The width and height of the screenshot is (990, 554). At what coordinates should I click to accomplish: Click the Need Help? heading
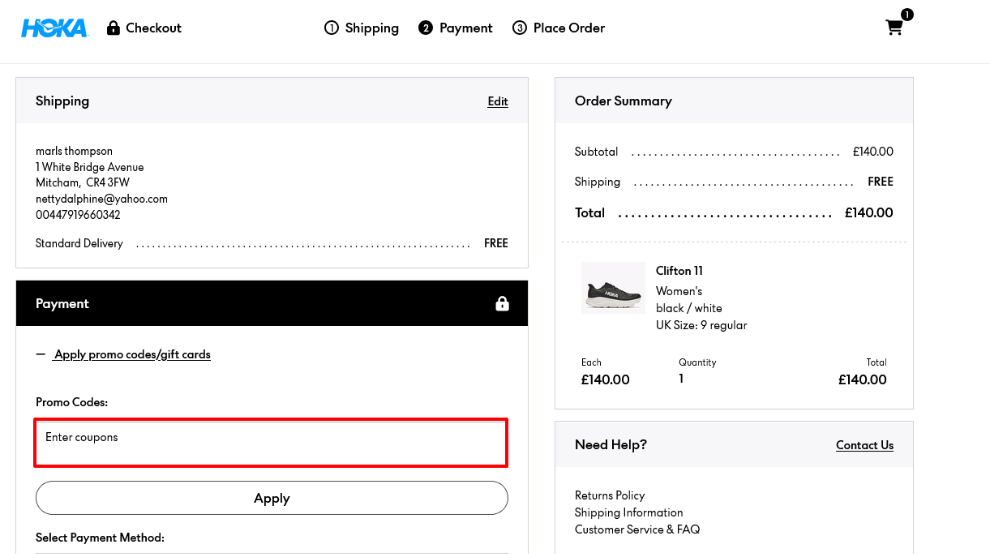pos(611,445)
